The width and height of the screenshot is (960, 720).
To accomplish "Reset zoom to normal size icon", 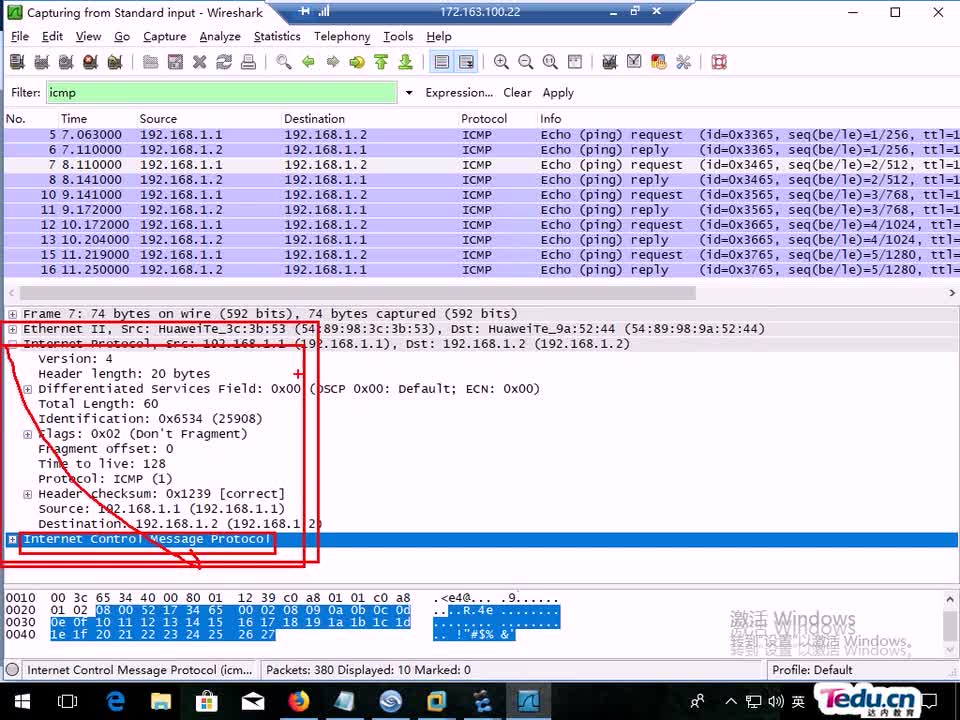I will tap(550, 62).
